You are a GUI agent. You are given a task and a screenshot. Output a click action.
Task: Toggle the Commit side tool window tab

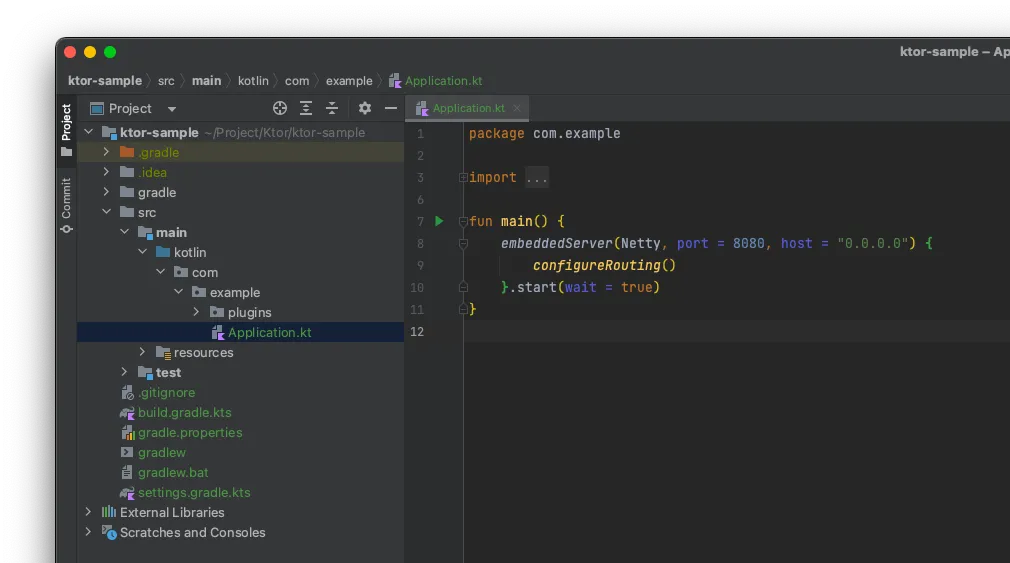pyautogui.click(x=66, y=205)
